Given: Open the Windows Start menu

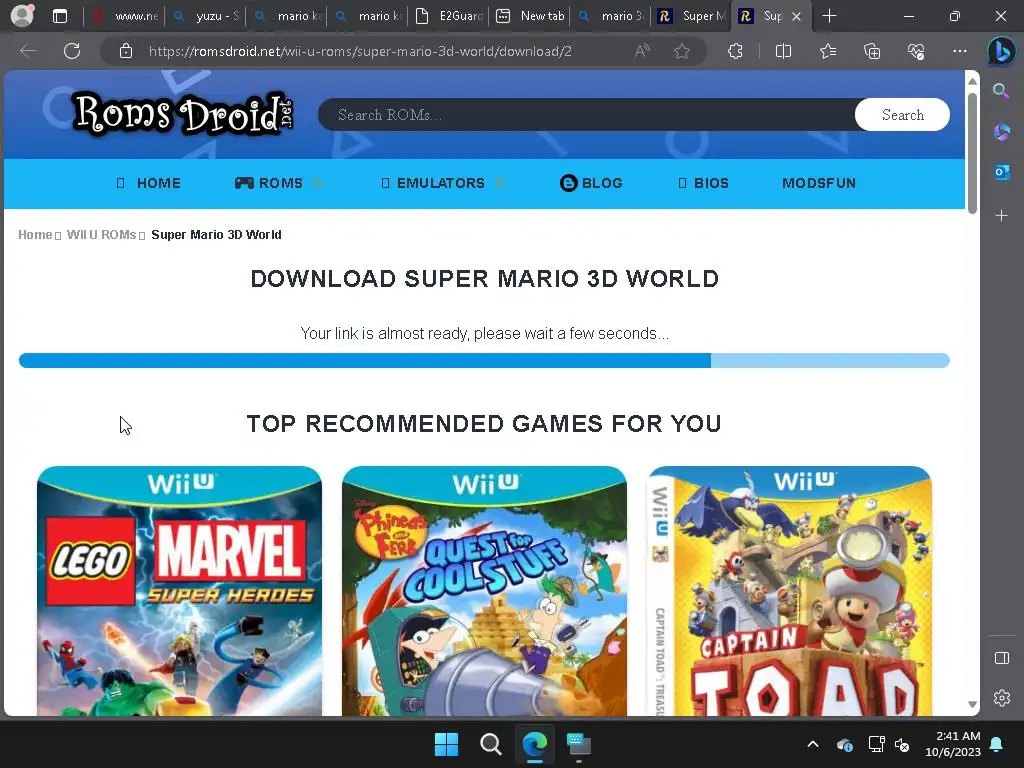Looking at the screenshot, I should coord(447,744).
